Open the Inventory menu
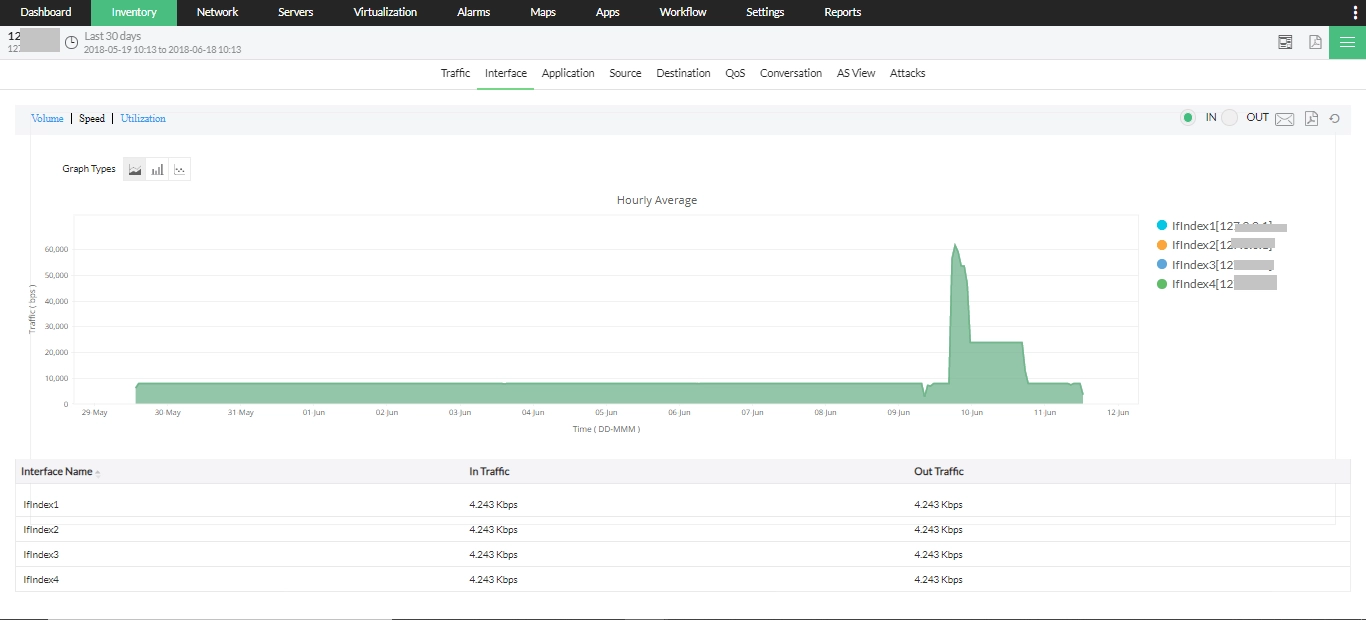 tap(134, 12)
